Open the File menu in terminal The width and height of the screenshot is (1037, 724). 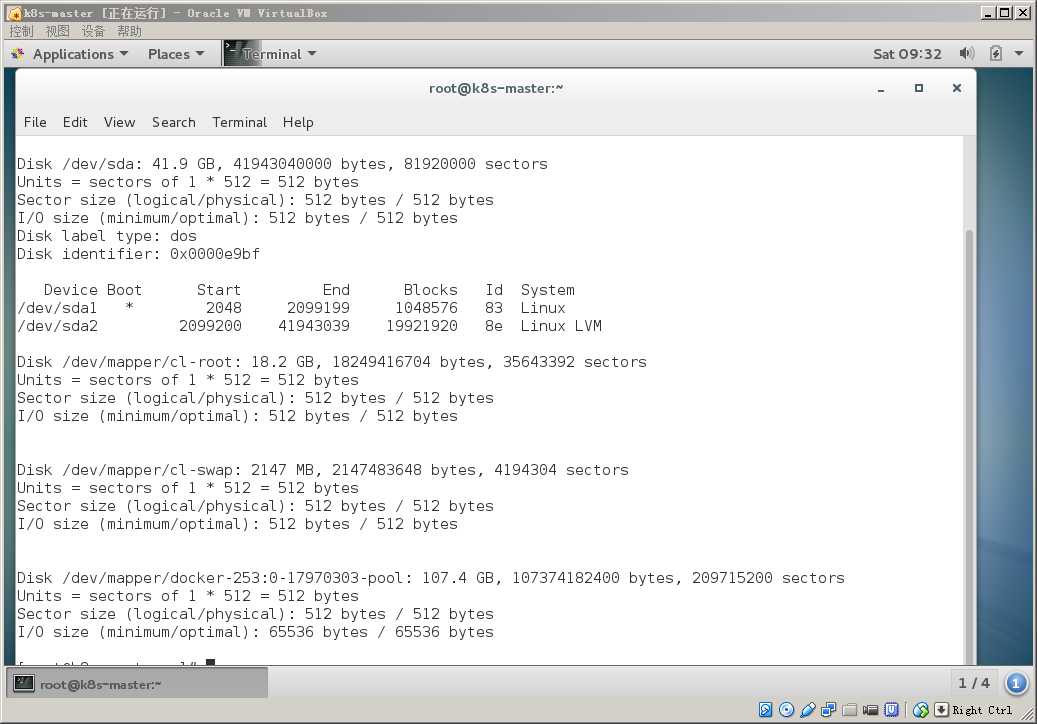pos(35,122)
